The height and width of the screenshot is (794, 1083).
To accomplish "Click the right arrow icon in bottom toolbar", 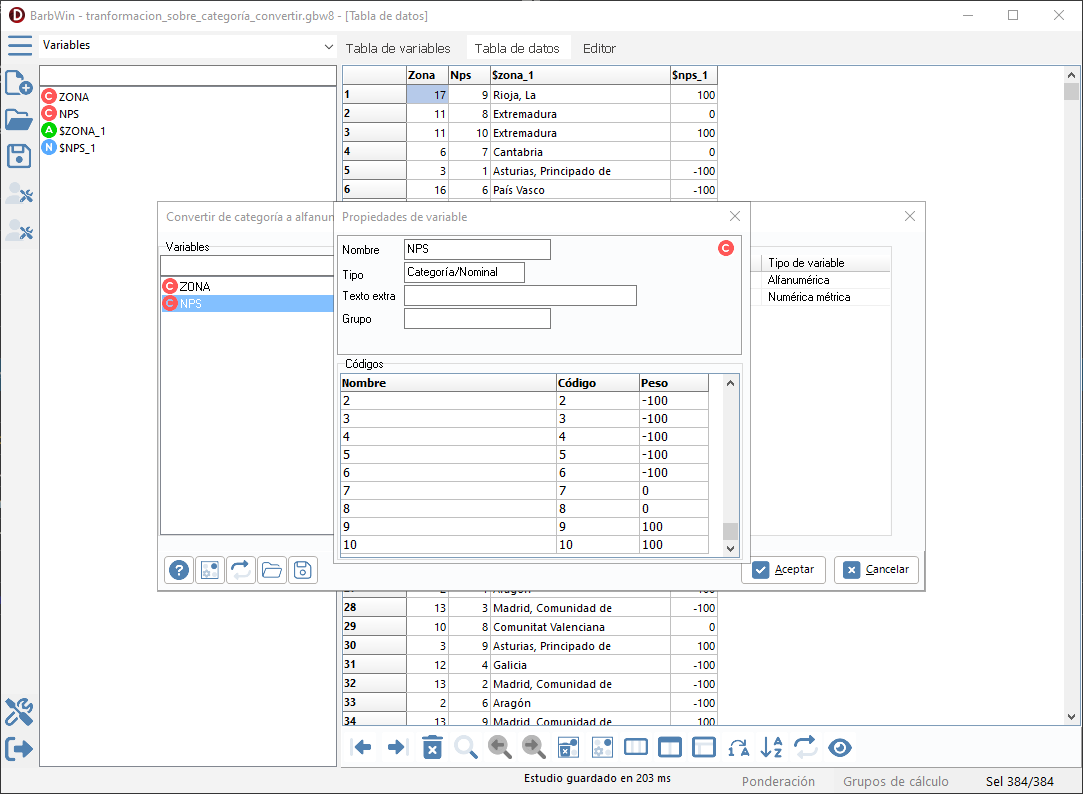I will pos(397,747).
